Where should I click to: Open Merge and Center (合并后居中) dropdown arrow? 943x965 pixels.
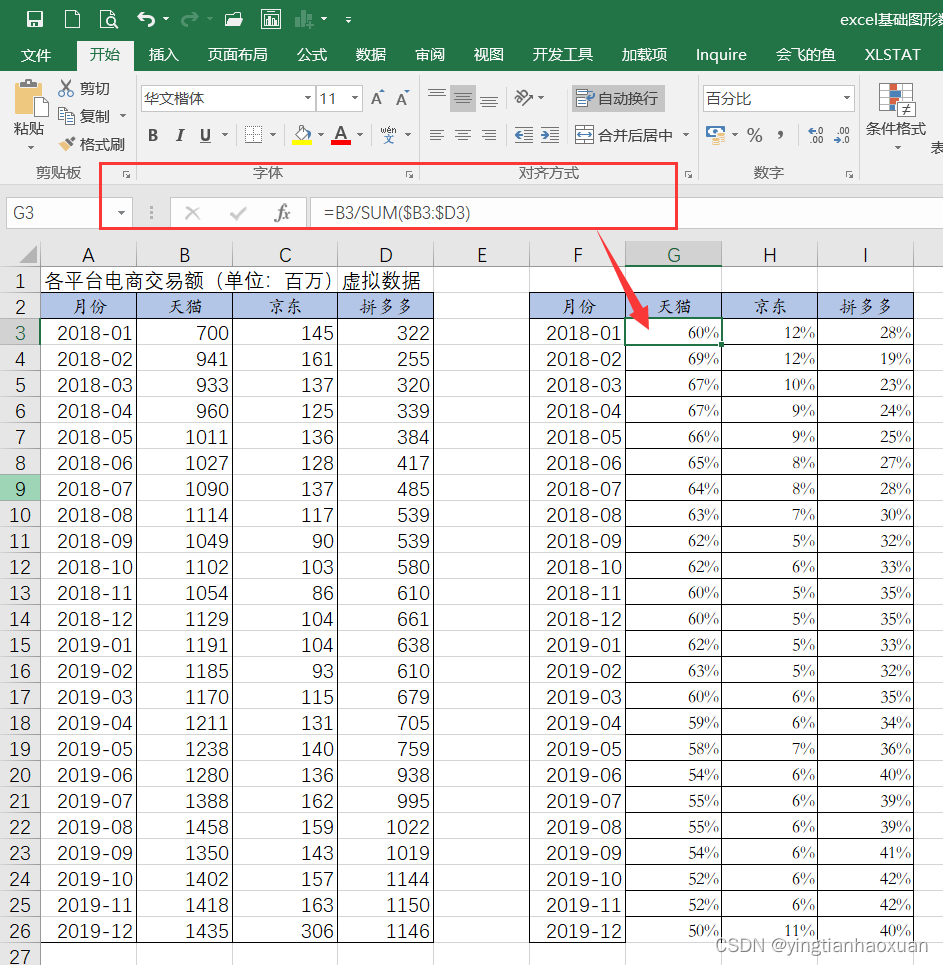point(686,135)
